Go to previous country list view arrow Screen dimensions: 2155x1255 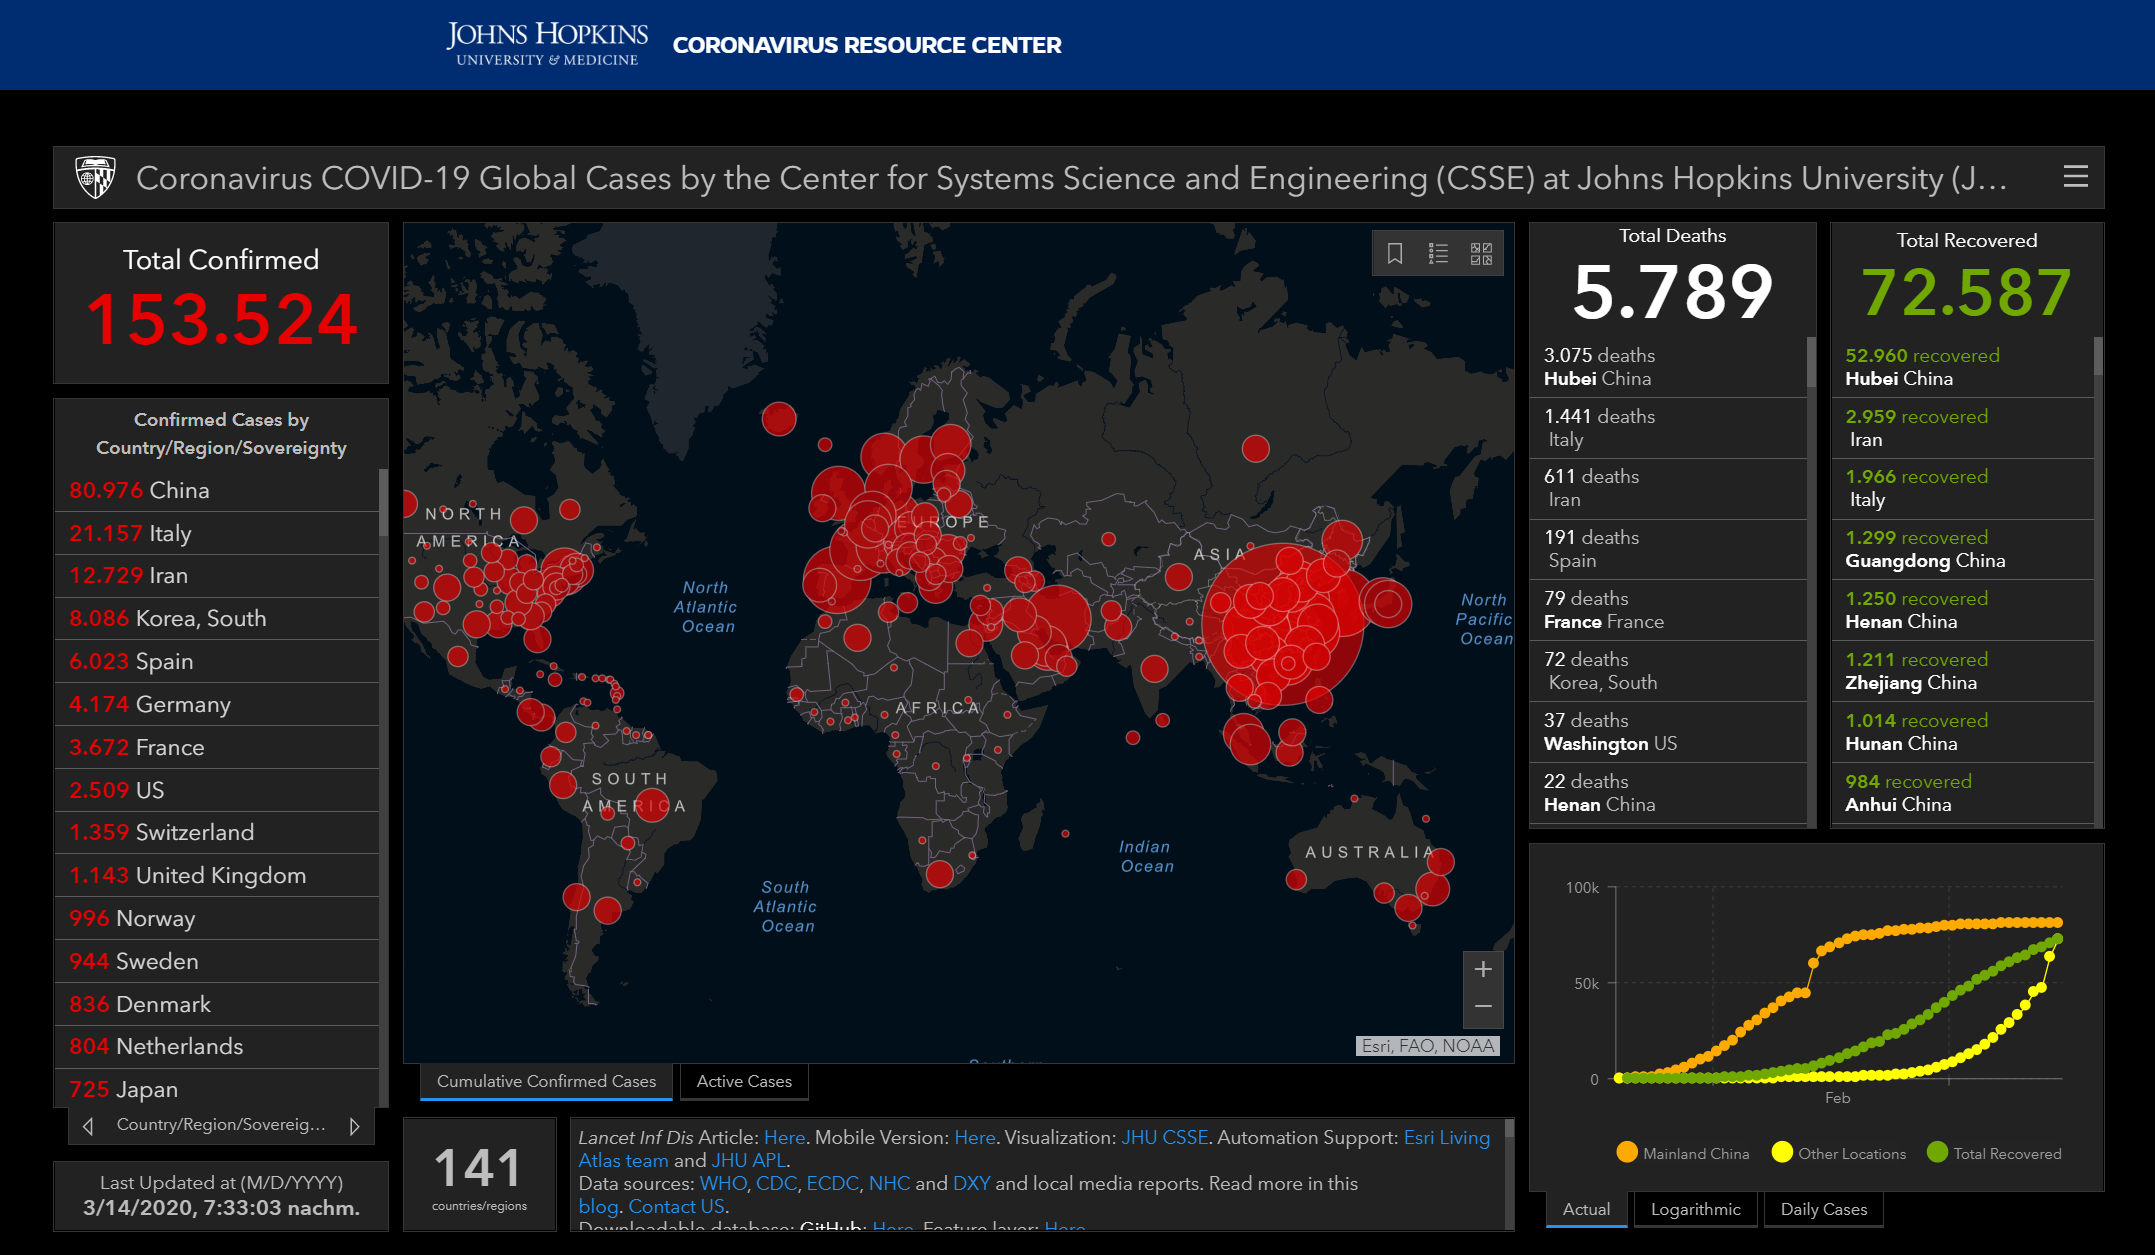[x=88, y=1126]
